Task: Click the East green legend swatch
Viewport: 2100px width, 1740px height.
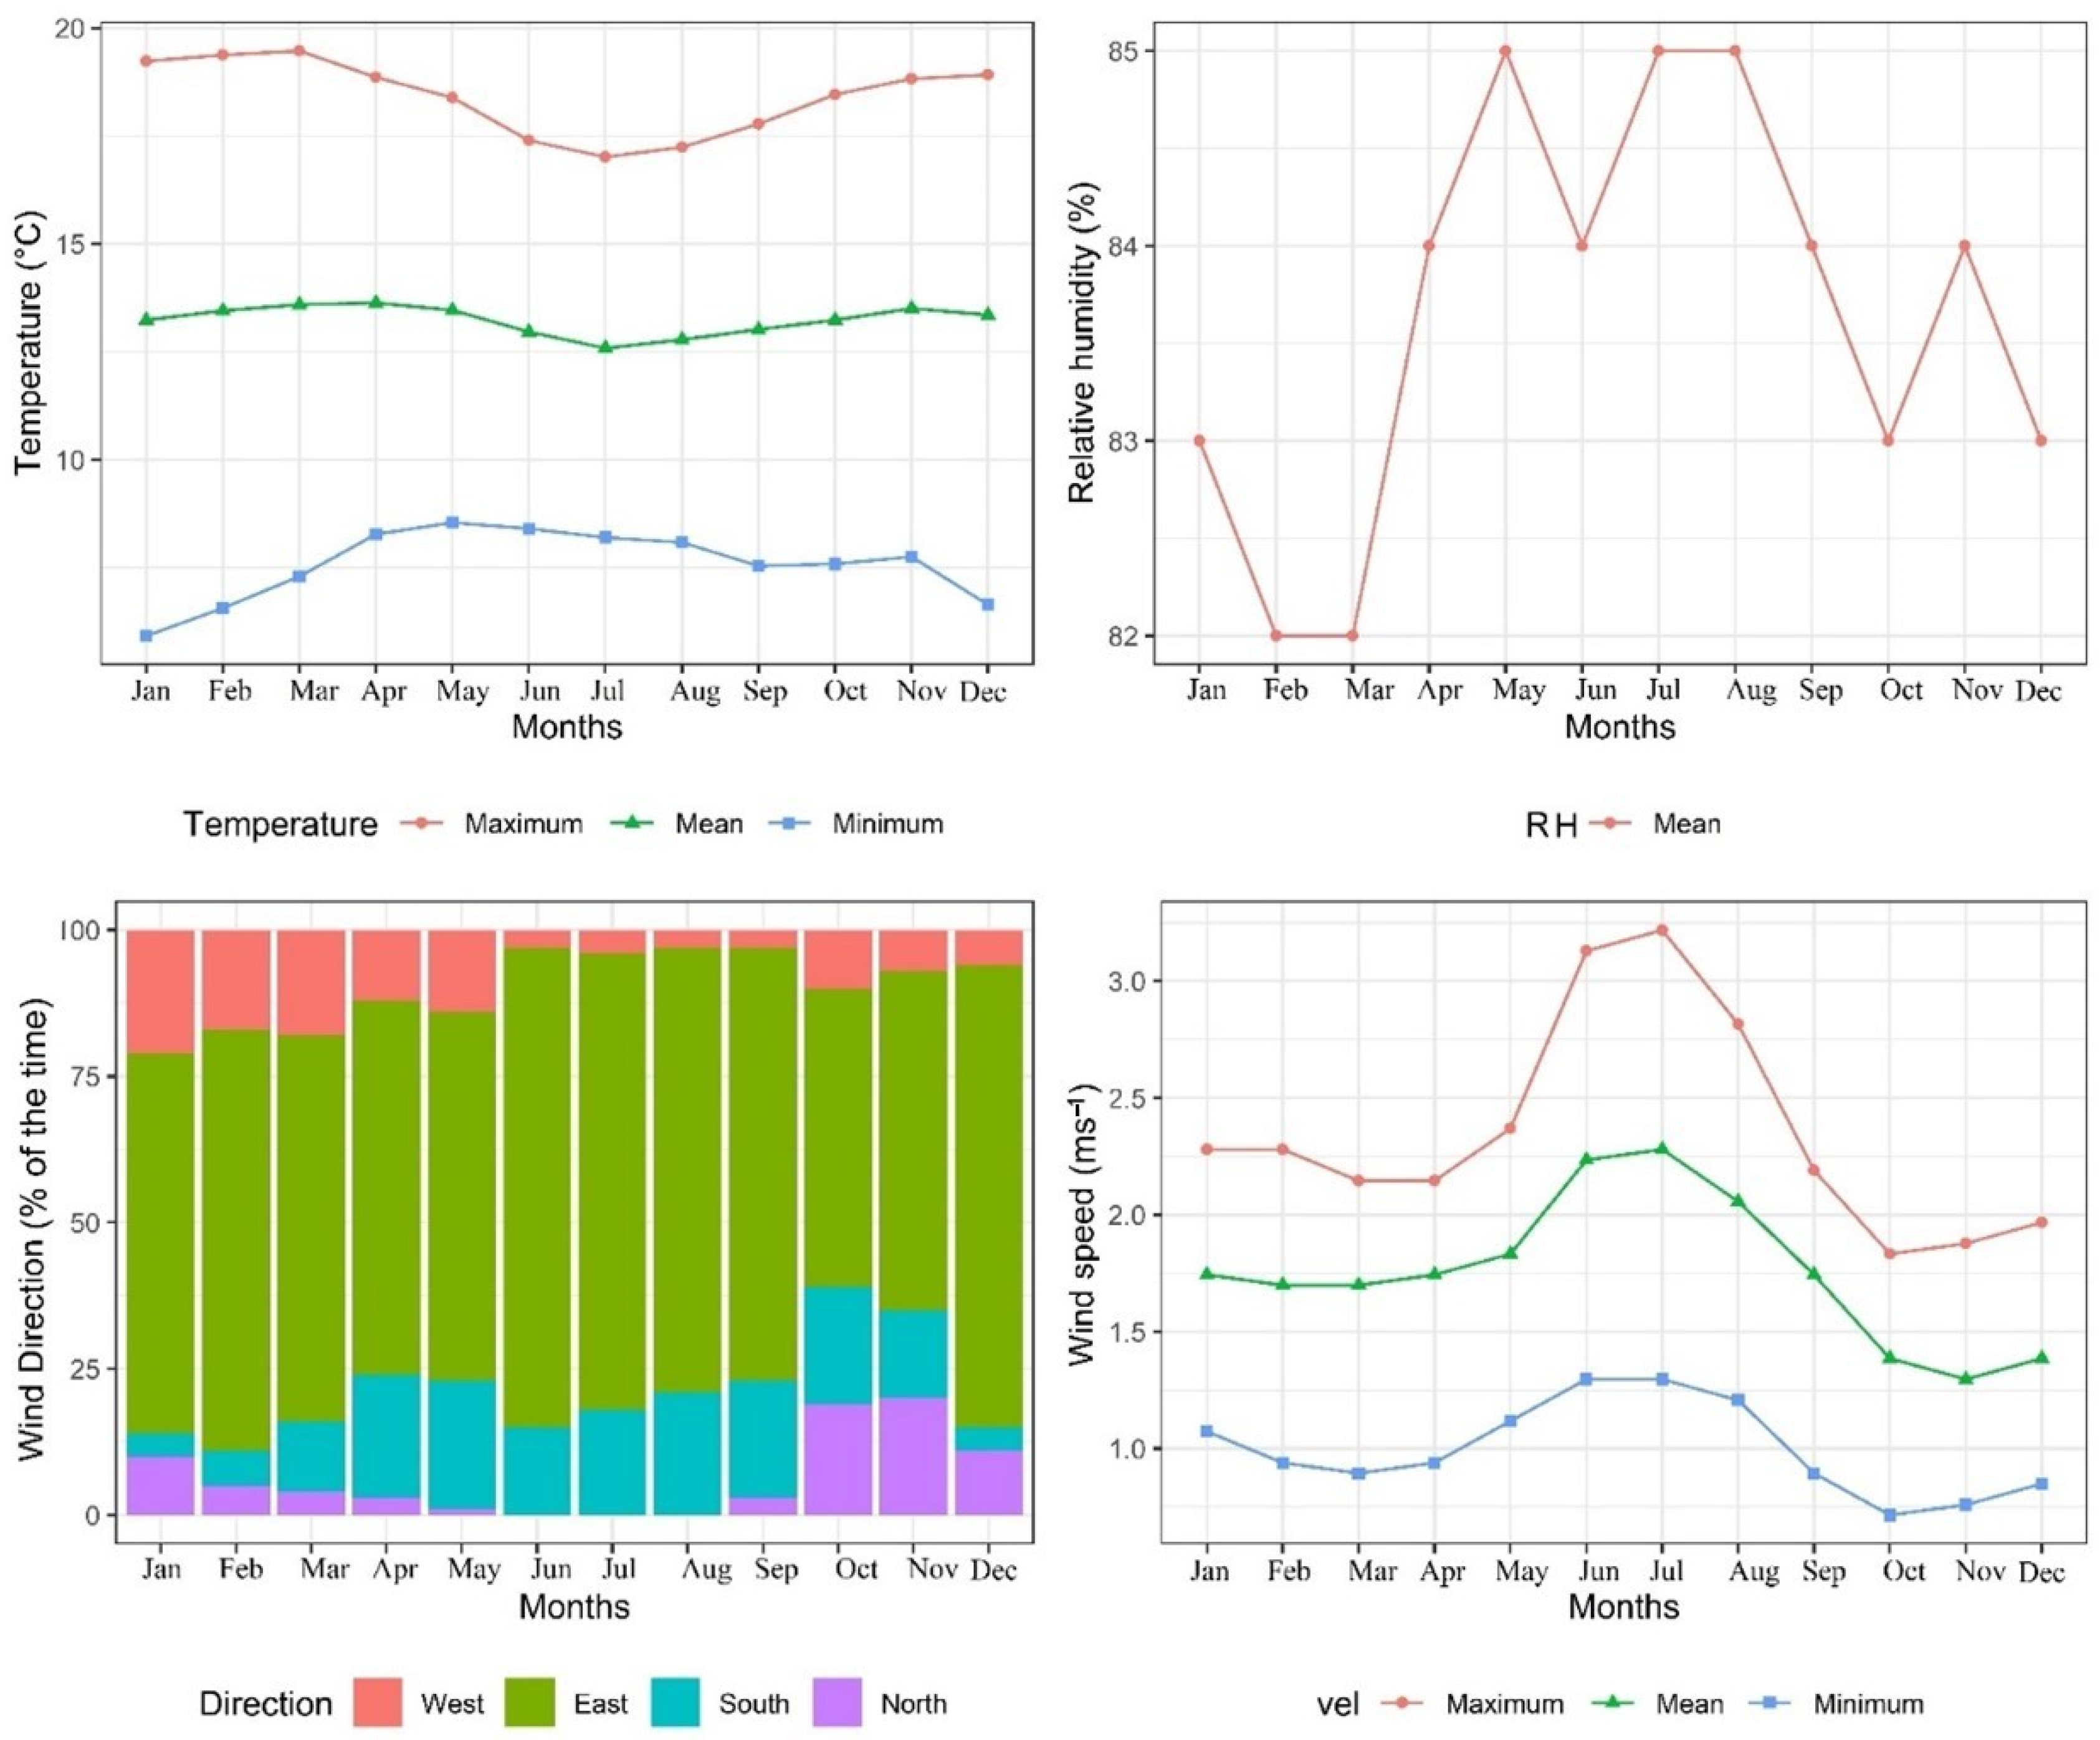Action: (x=529, y=1703)
